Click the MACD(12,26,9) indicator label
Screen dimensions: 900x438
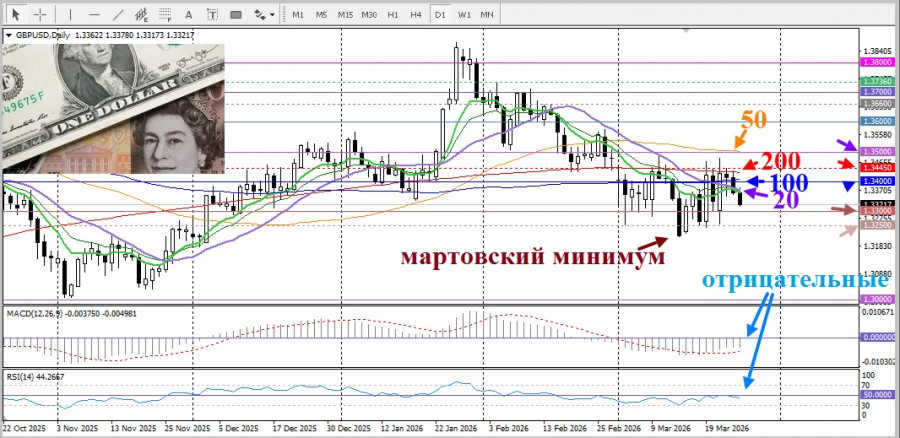(33, 313)
